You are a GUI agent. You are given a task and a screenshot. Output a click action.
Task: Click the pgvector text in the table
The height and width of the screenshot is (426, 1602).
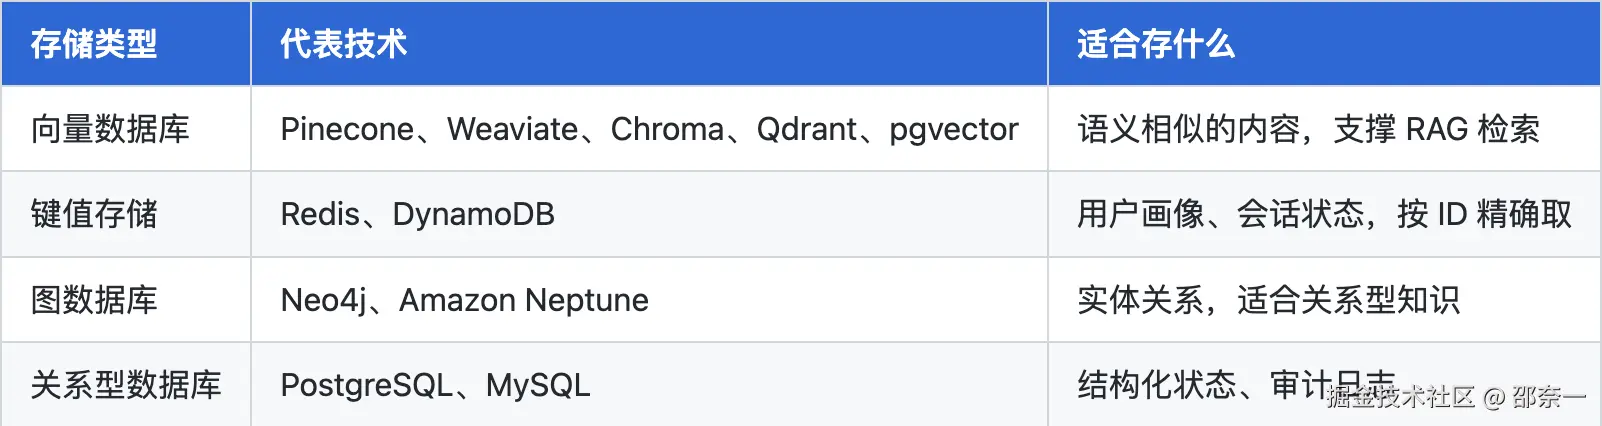coord(954,131)
